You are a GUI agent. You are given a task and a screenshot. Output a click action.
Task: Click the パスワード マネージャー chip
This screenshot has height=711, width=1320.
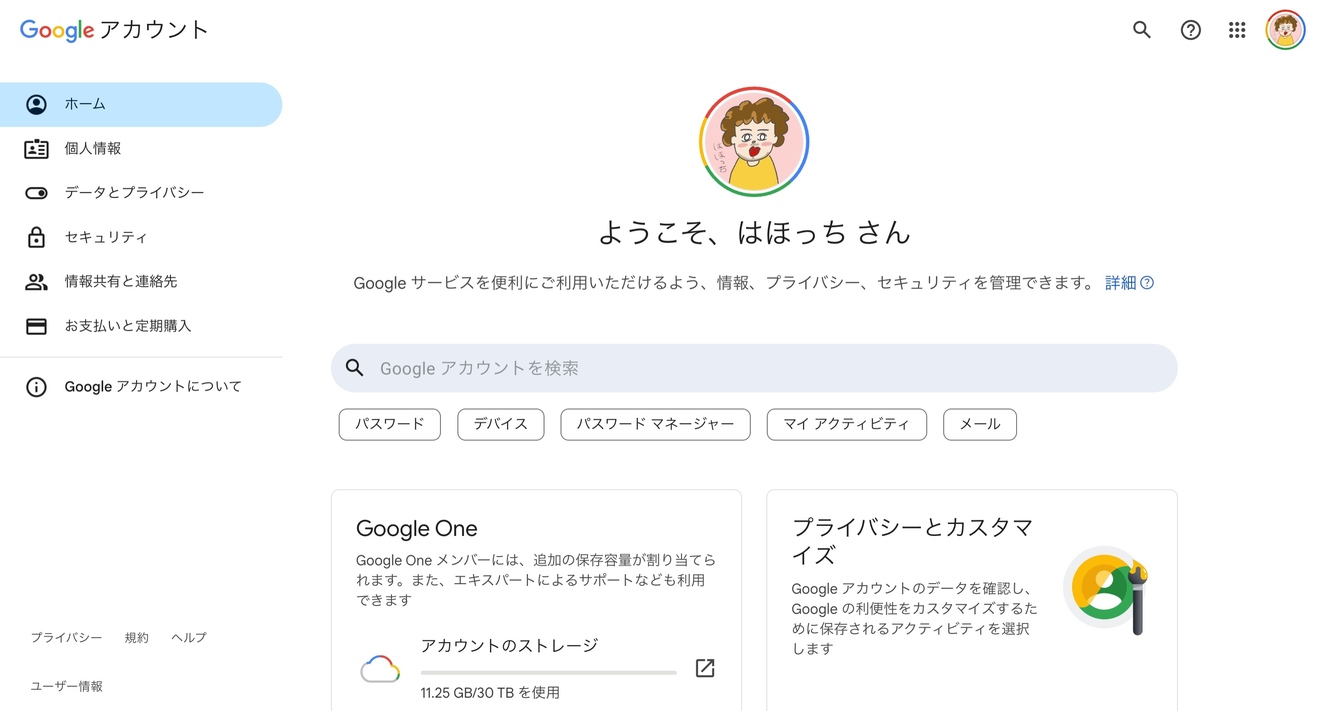(x=655, y=424)
